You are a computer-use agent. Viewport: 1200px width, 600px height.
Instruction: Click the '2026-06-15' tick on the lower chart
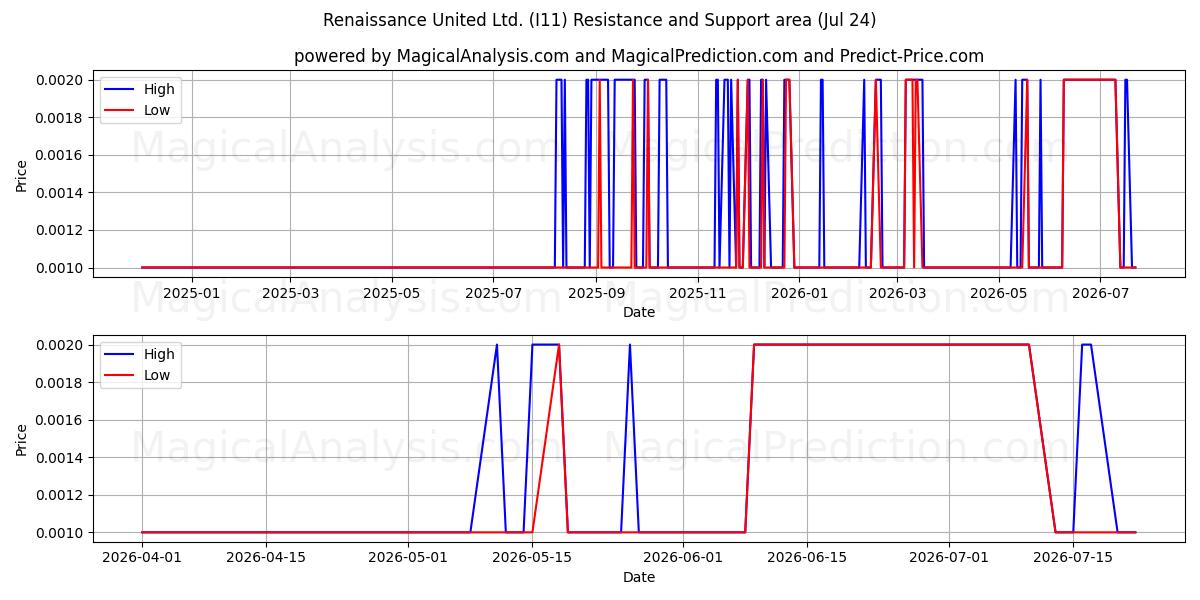click(x=807, y=558)
